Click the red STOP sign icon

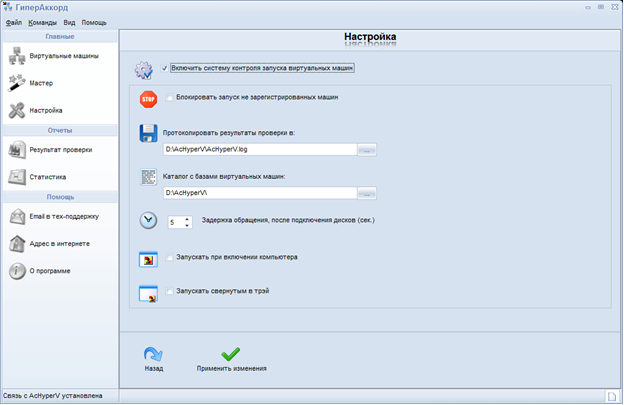pyautogui.click(x=148, y=99)
